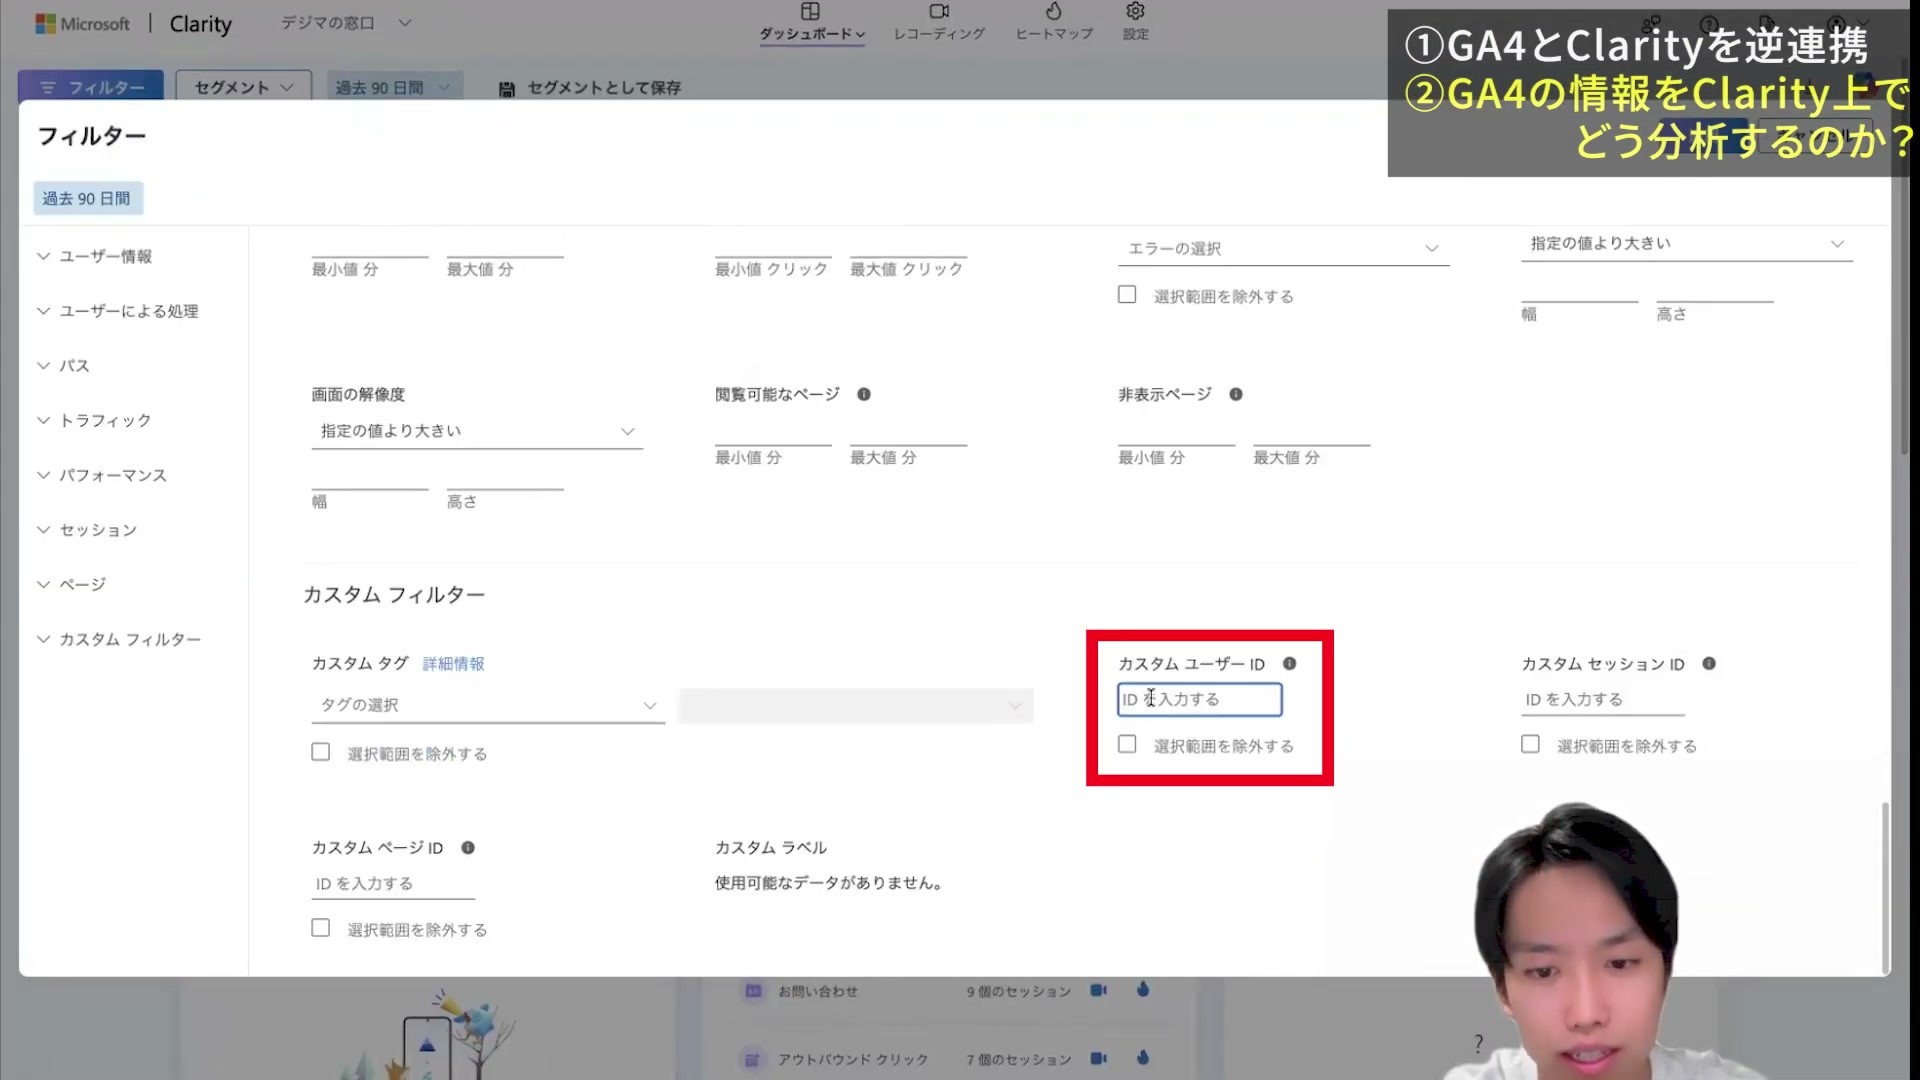
Task: Open the エラーの選択 dropdown
Action: tap(1283, 248)
